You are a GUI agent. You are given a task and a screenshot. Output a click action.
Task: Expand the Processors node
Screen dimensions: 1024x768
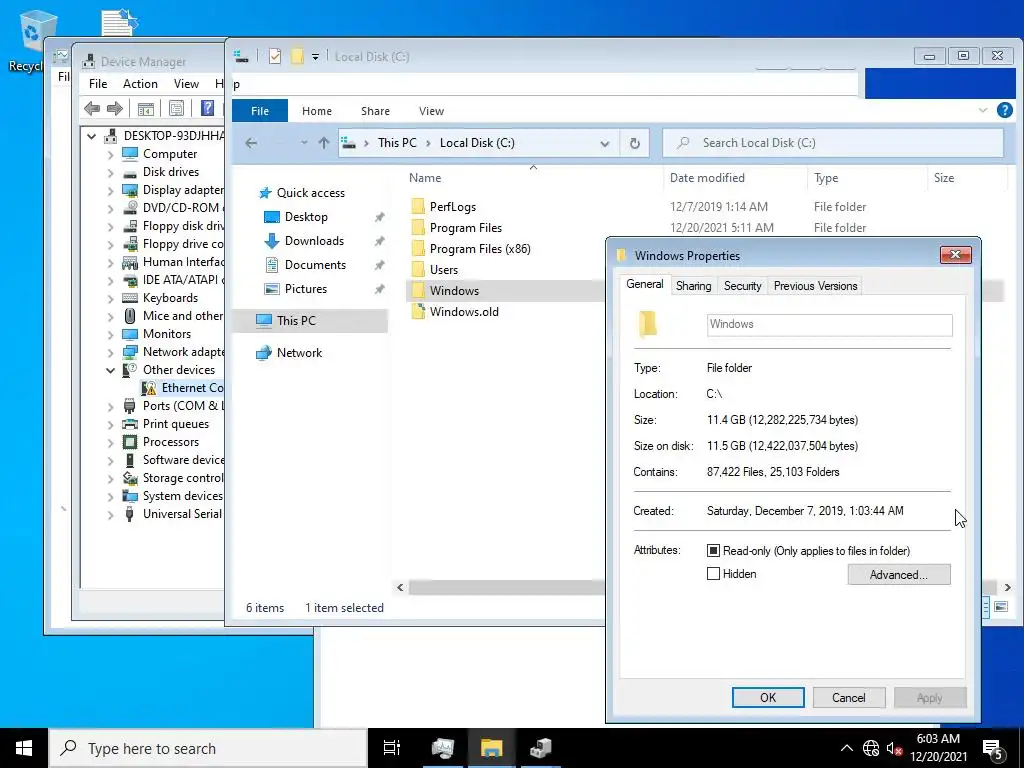(110, 443)
